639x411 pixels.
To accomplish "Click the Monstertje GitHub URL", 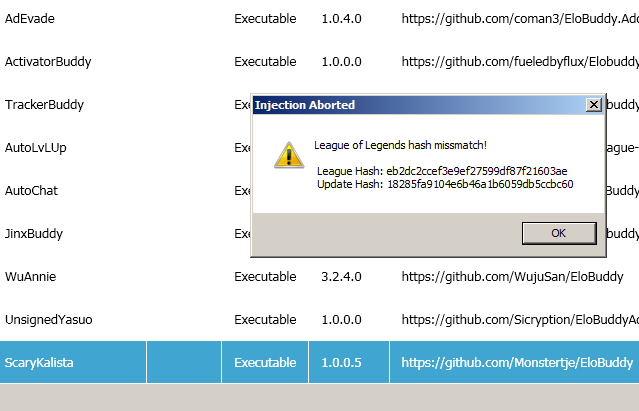I will 517,363.
